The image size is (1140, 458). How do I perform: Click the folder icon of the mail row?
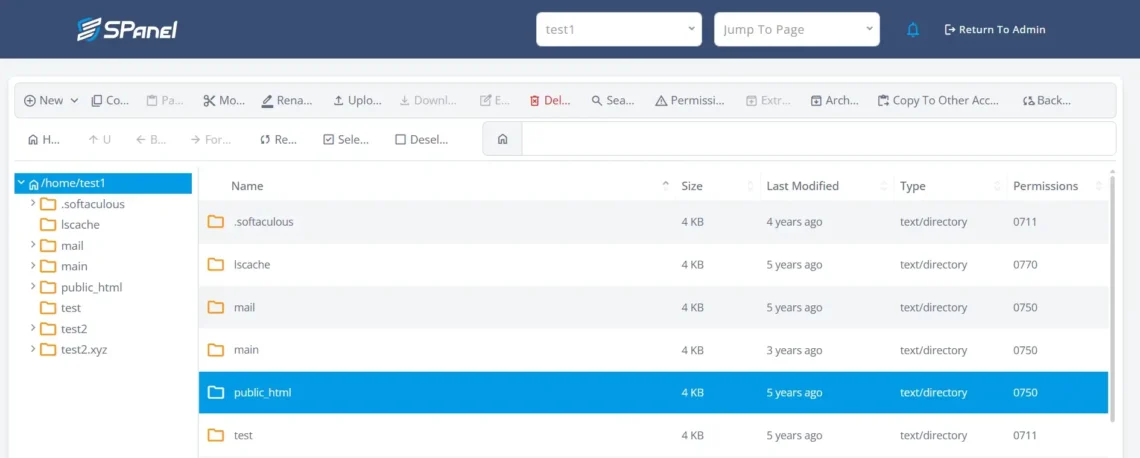(x=215, y=307)
